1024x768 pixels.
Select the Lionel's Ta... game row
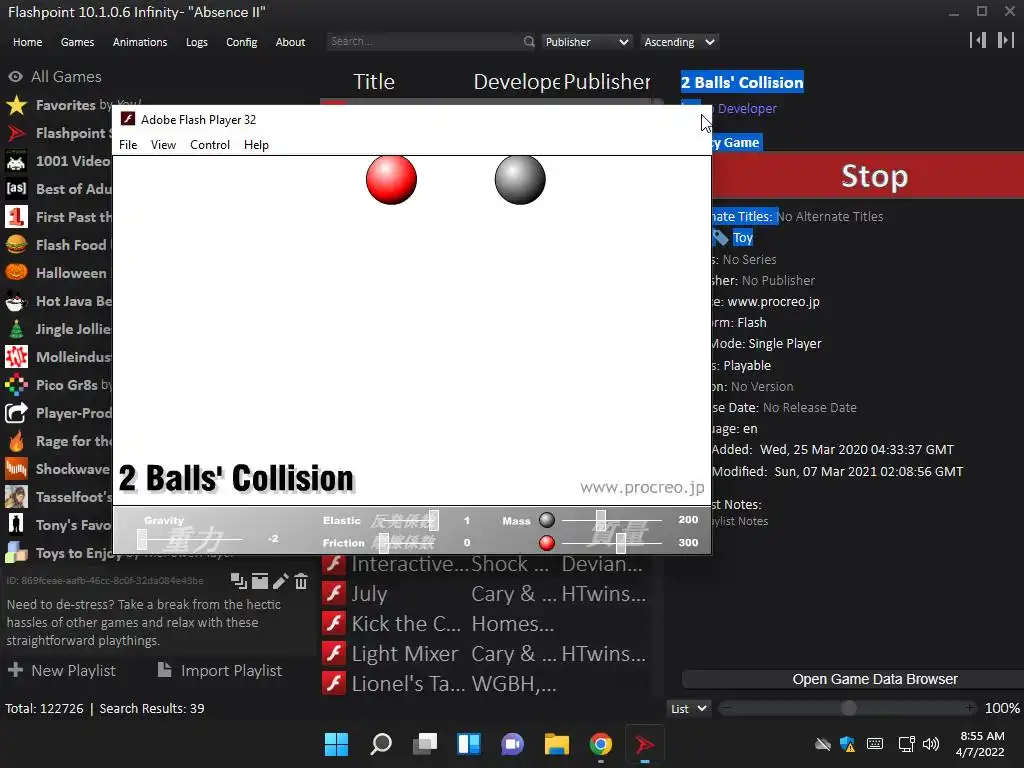coord(487,684)
